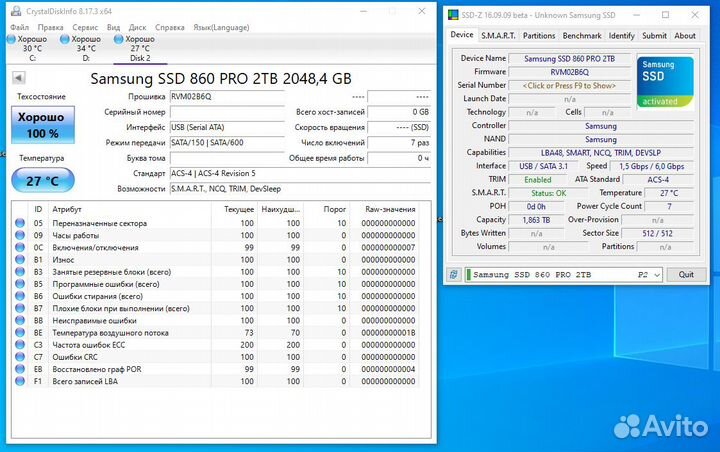Click the Raw-значения column header
720x452 pixels.
[390, 209]
